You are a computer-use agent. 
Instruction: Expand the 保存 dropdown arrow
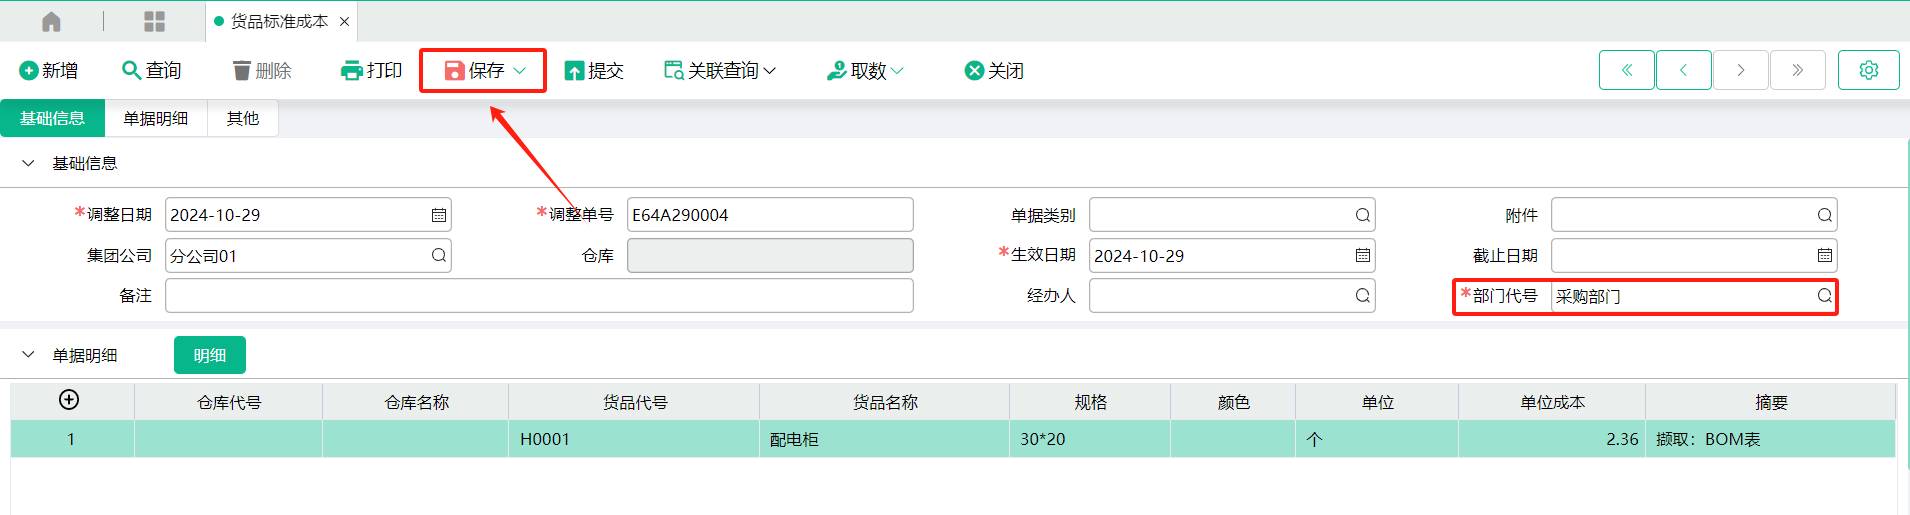[x=519, y=71]
